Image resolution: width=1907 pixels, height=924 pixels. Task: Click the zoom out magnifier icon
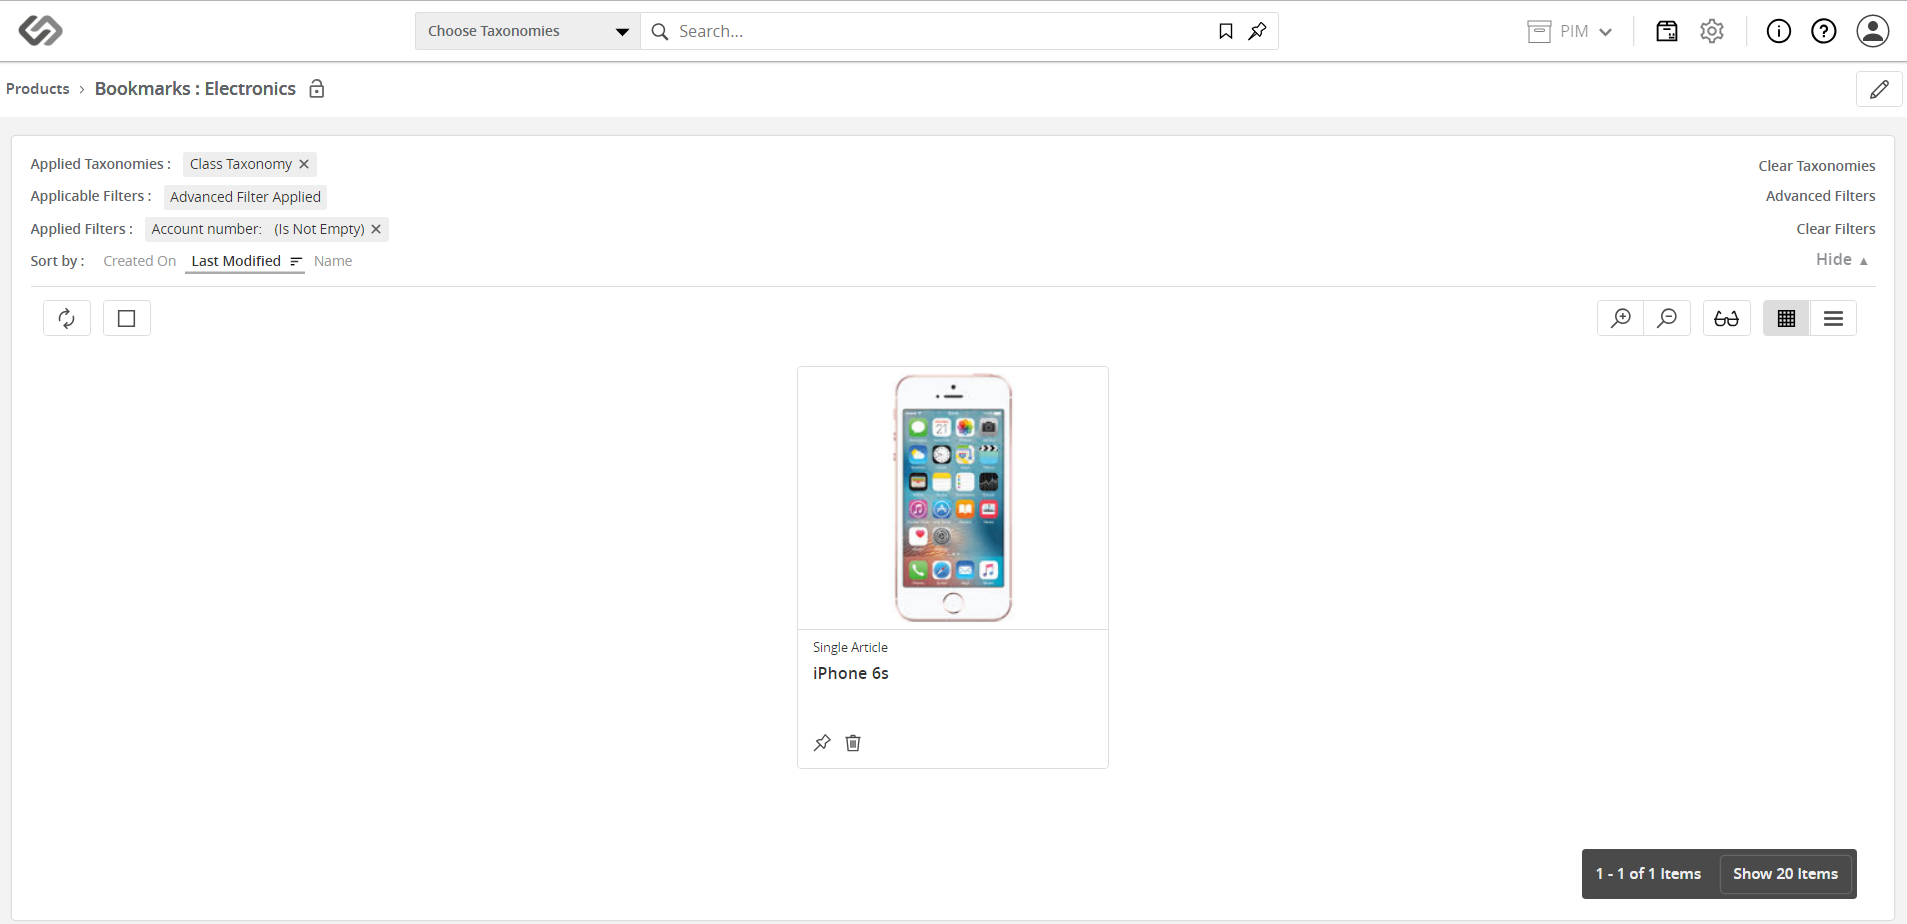click(1667, 318)
